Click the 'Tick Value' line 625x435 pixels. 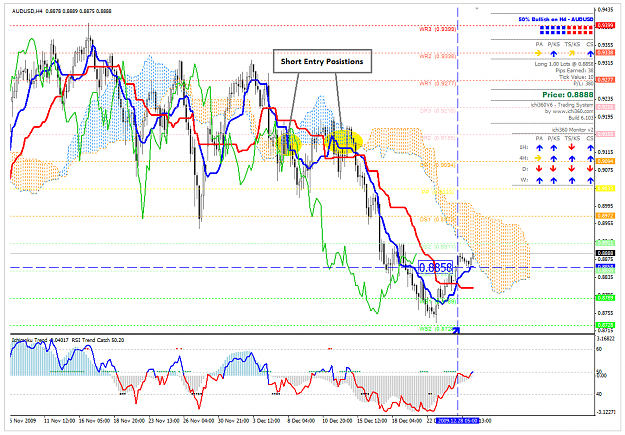click(x=576, y=77)
